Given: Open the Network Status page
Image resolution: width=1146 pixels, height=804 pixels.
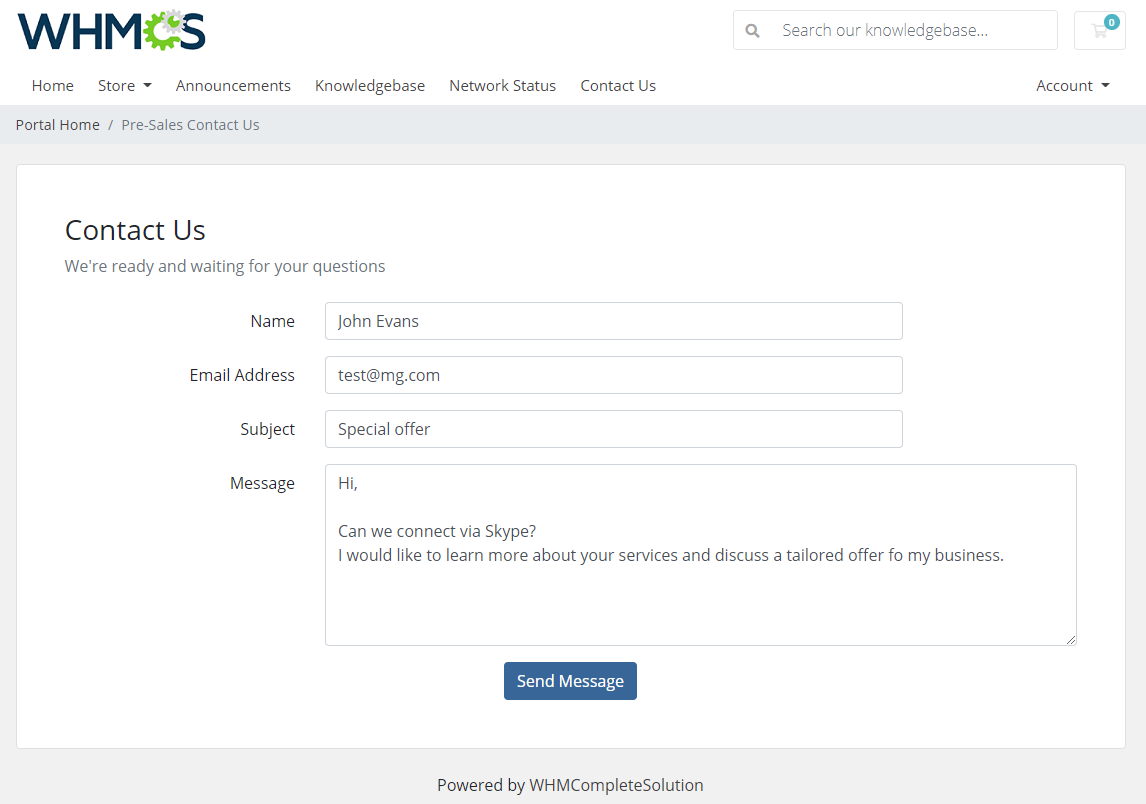Looking at the screenshot, I should pos(502,85).
